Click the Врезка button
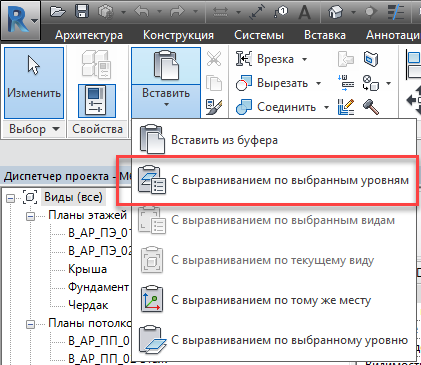The height and width of the screenshot is (365, 421). tap(265, 59)
